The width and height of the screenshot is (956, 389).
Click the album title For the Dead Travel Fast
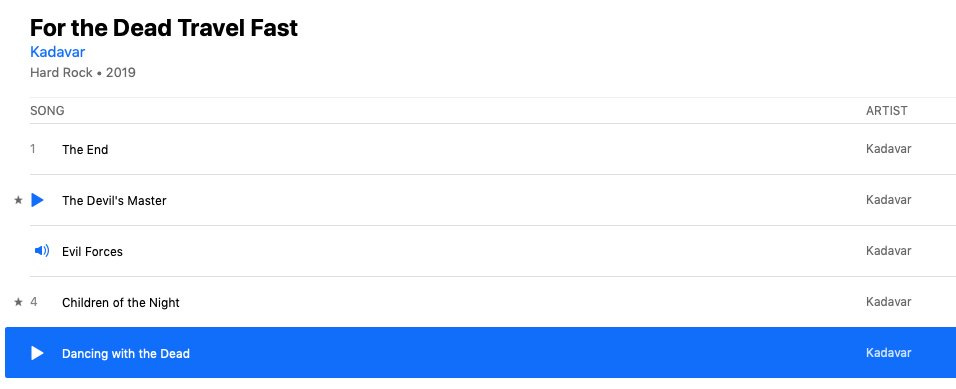164,28
